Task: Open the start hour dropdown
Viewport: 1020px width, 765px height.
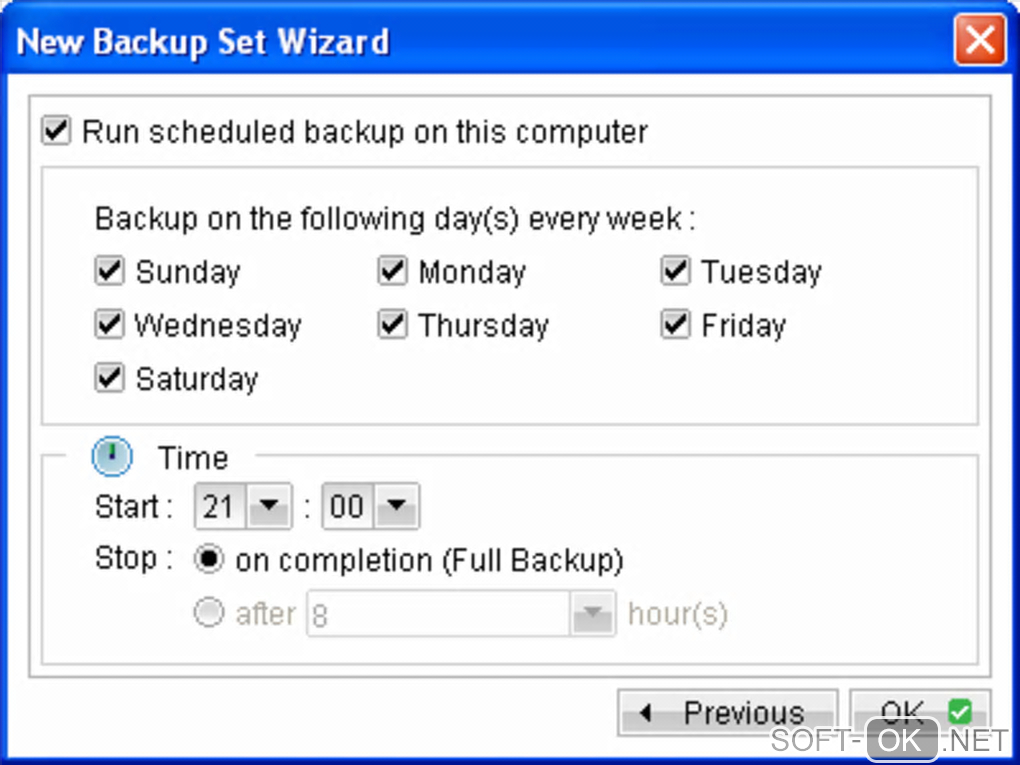Action: [268, 507]
